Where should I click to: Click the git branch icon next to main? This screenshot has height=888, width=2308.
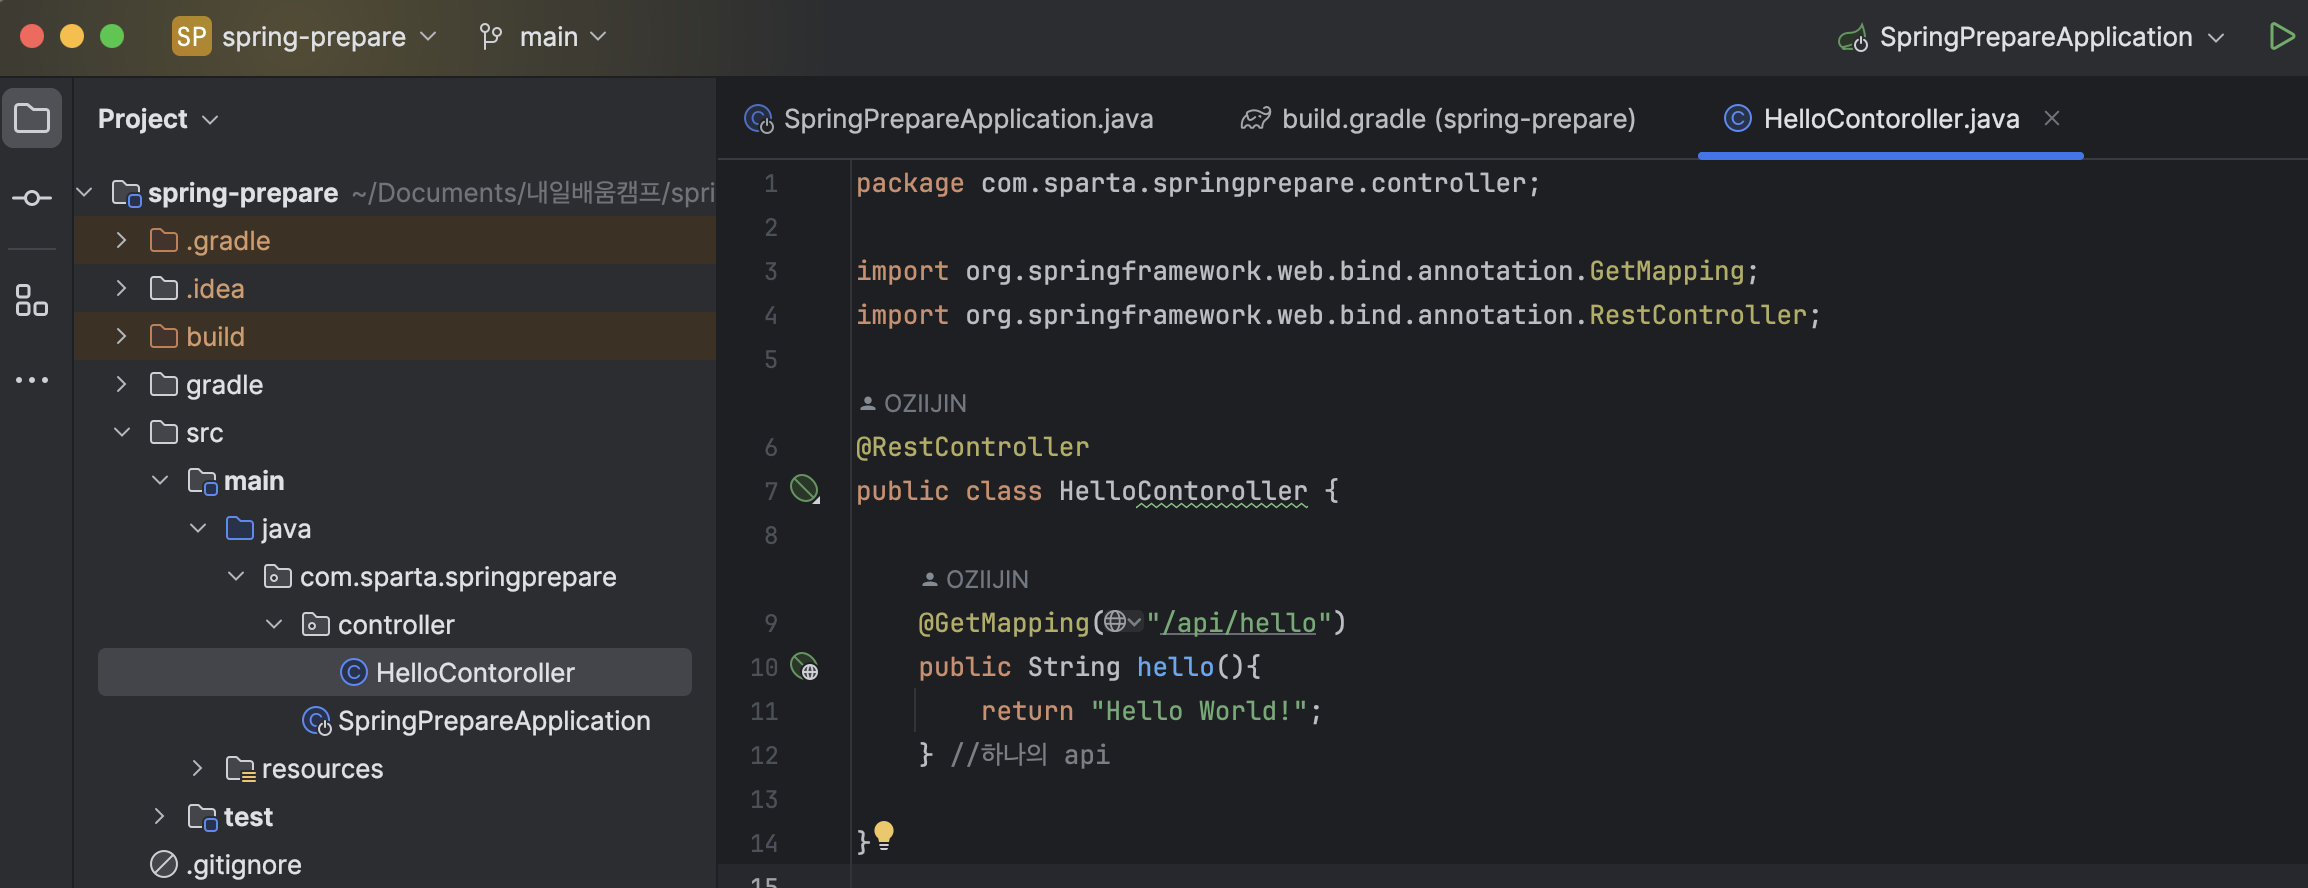490,37
